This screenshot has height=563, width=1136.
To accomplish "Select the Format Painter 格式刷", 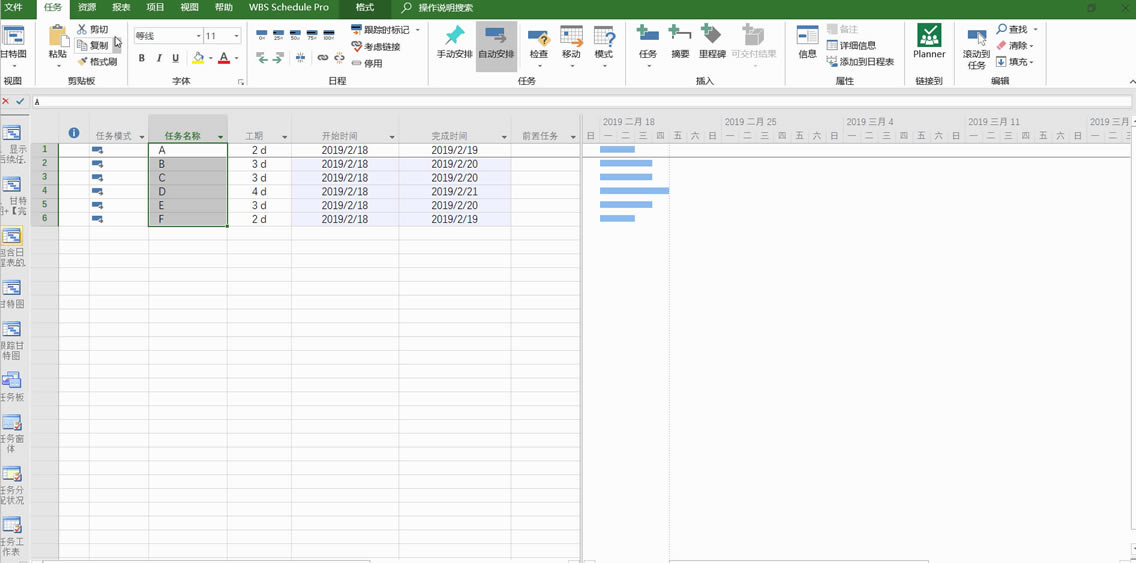I will point(97,62).
